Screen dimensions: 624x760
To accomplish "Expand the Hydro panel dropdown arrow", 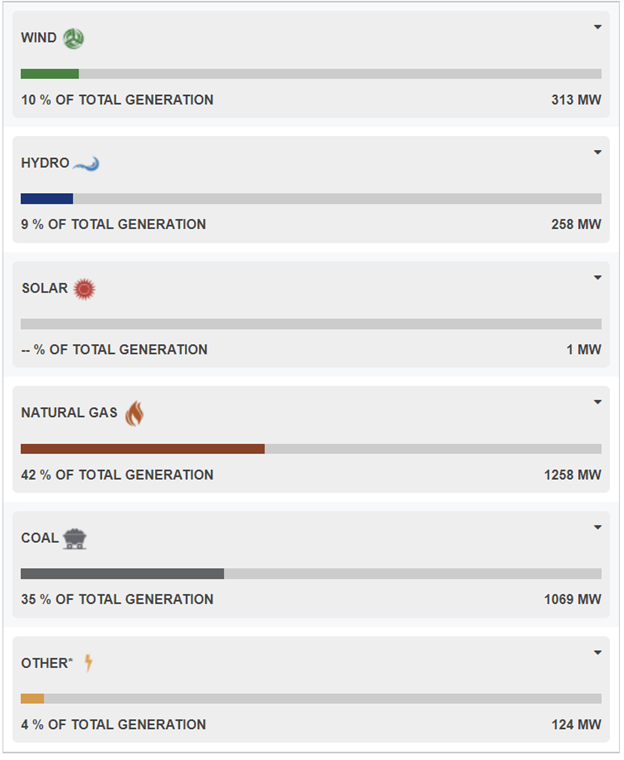I will pyautogui.click(x=598, y=152).
